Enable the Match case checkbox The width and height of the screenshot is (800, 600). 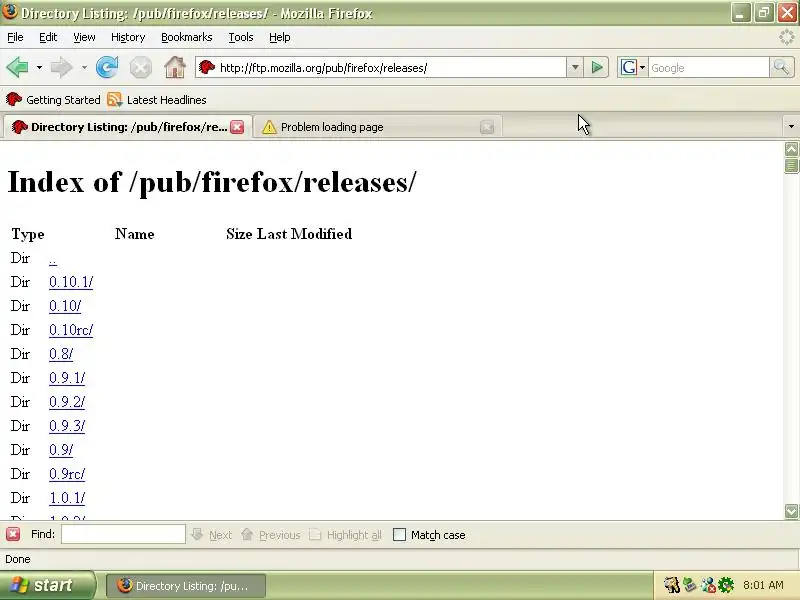(399, 535)
